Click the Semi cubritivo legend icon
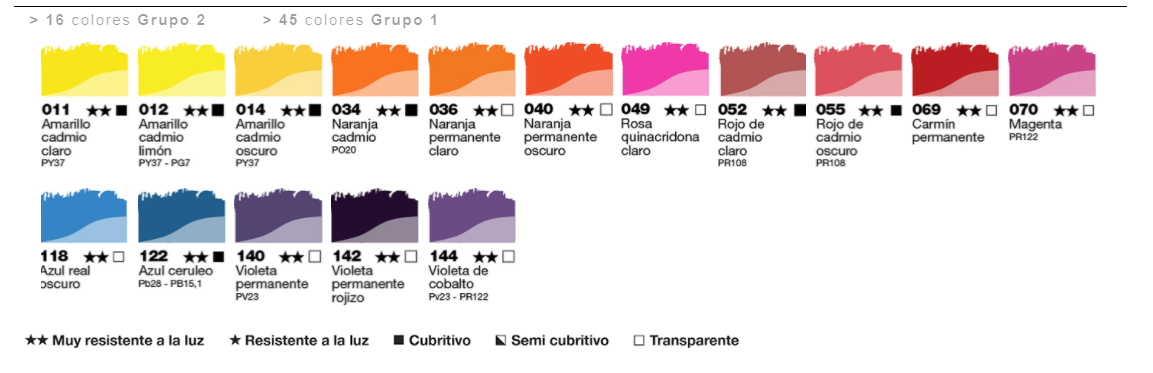 pos(501,341)
